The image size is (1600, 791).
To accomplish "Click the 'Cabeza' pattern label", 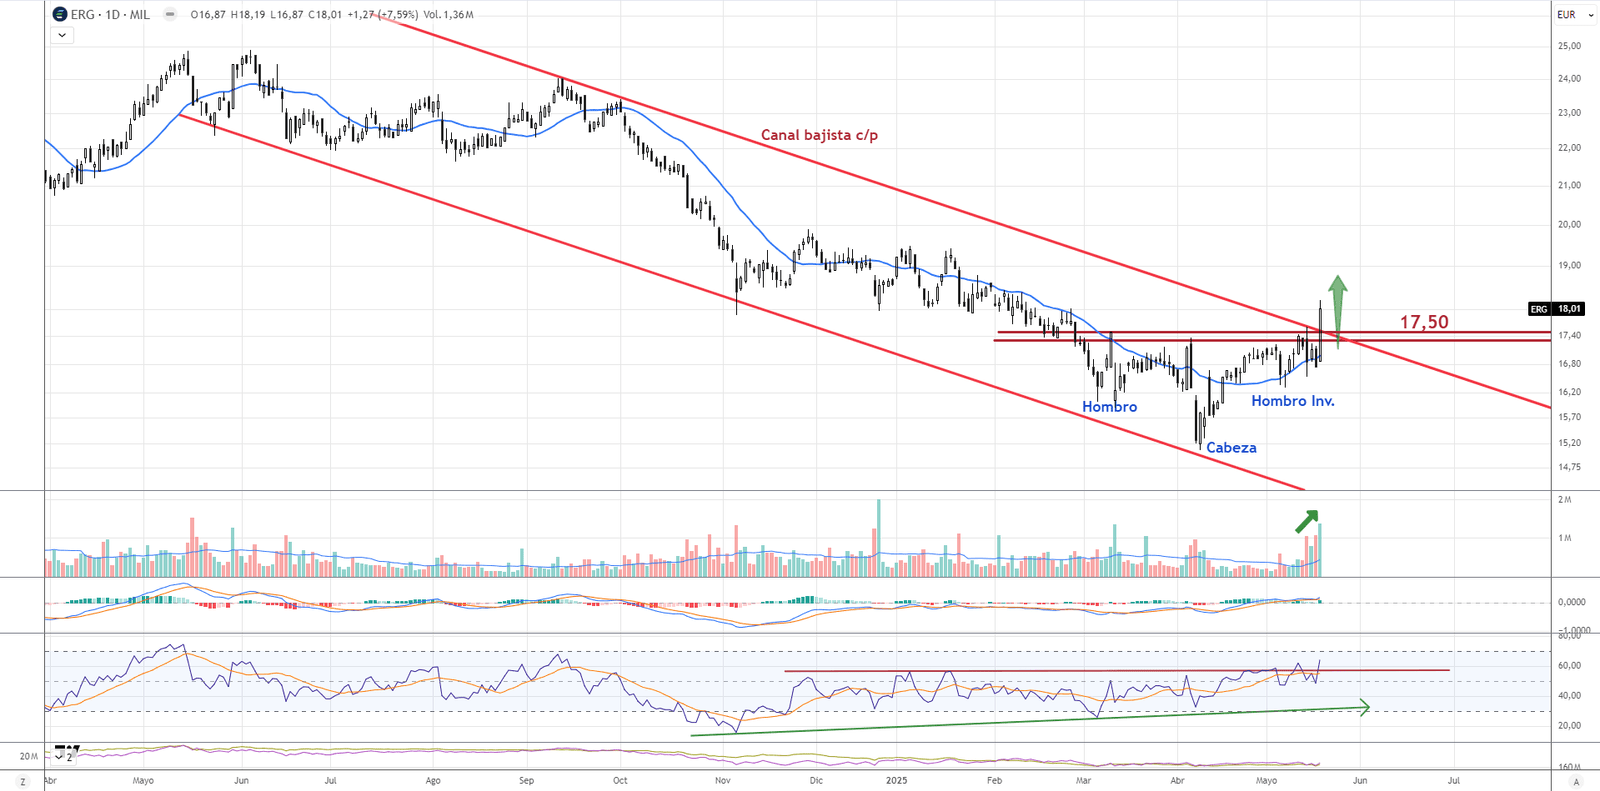I will point(1231,448).
